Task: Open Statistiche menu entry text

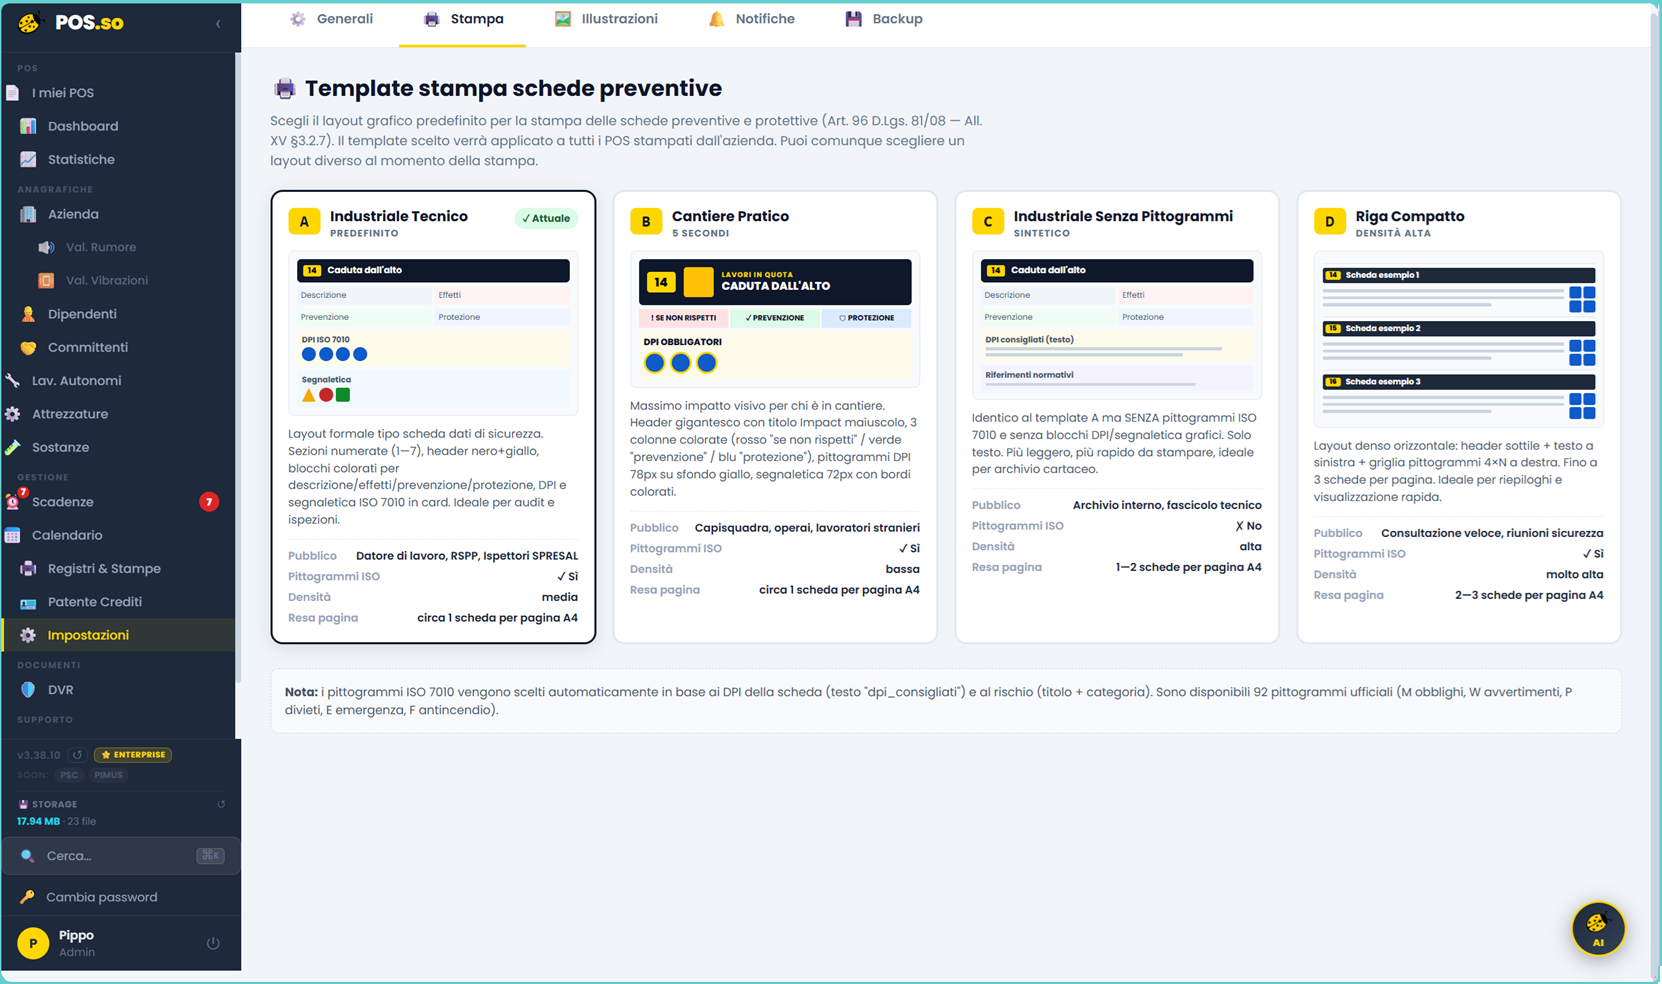Action: [x=81, y=159]
